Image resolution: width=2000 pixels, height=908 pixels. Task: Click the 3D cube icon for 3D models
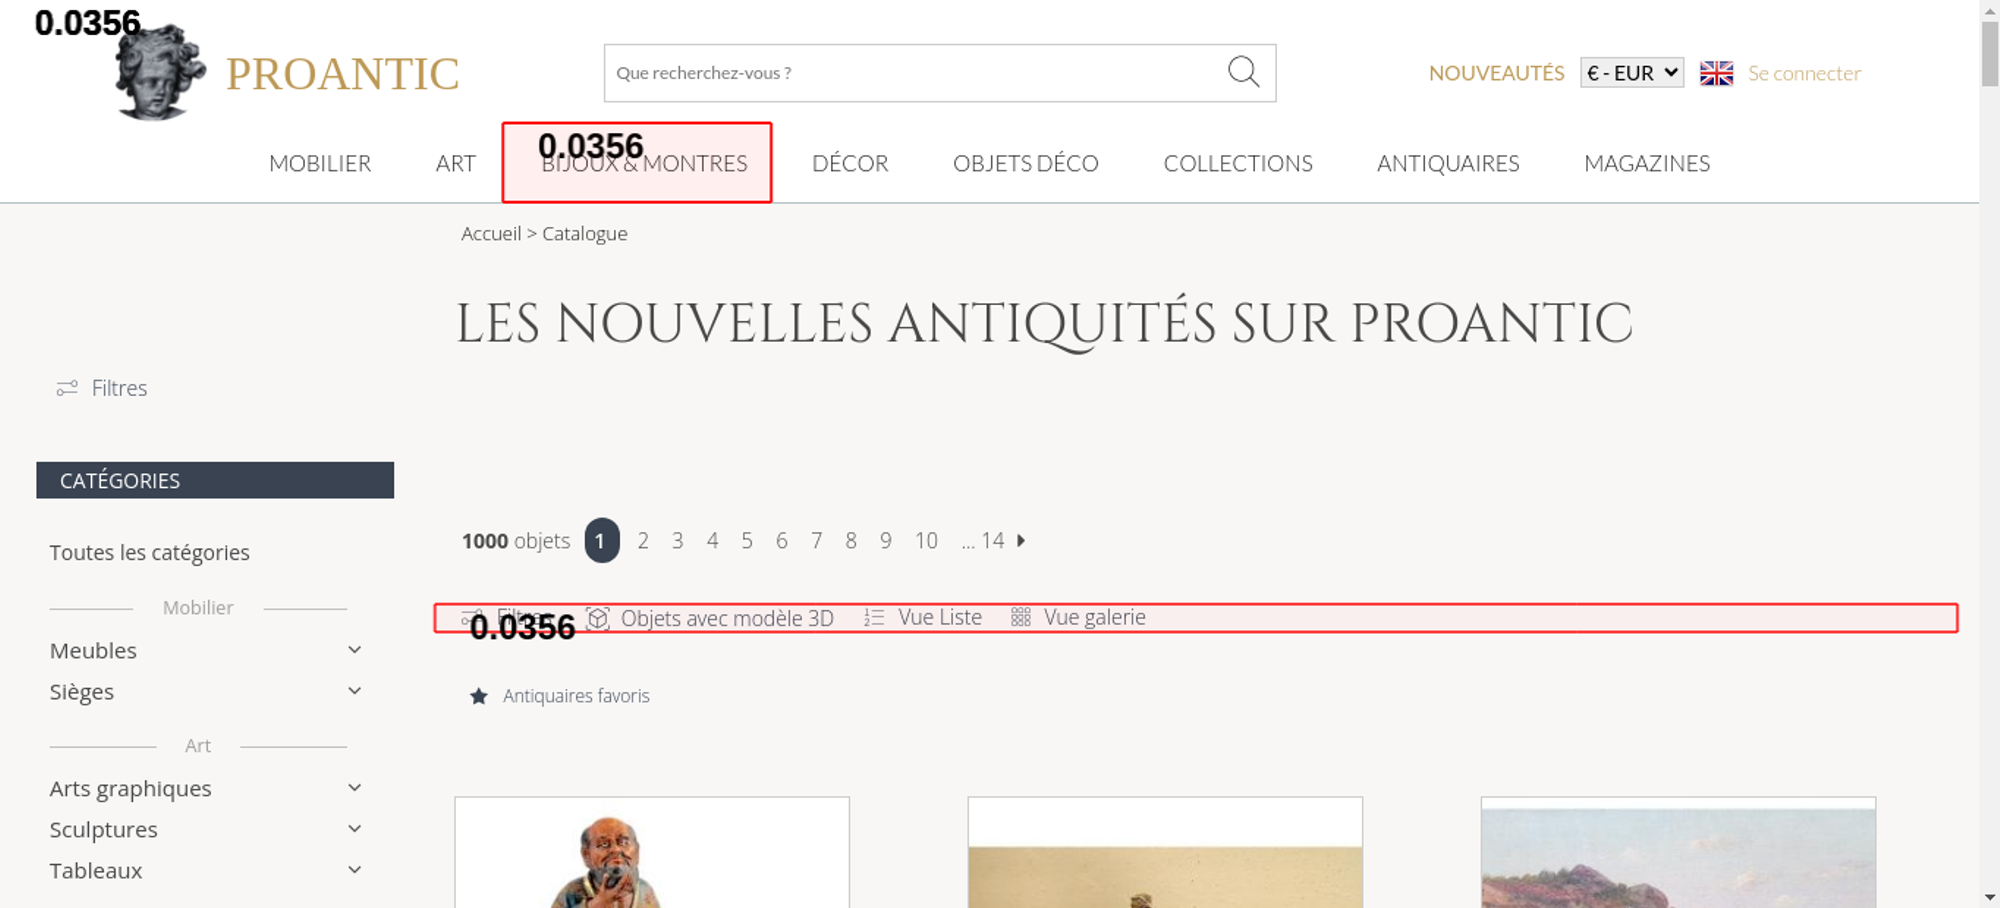pos(598,618)
